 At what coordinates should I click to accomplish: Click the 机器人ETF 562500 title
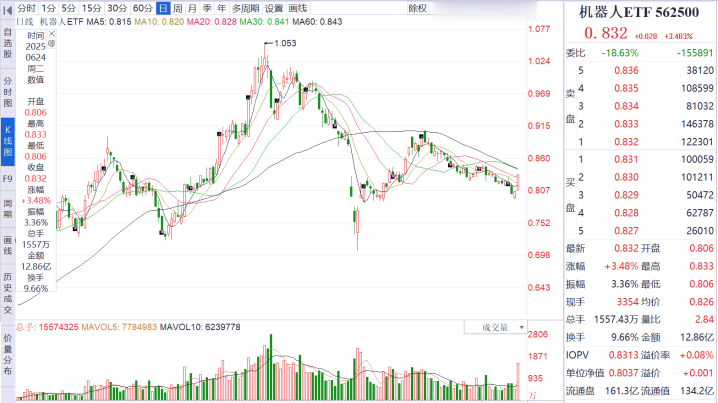pyautogui.click(x=639, y=12)
